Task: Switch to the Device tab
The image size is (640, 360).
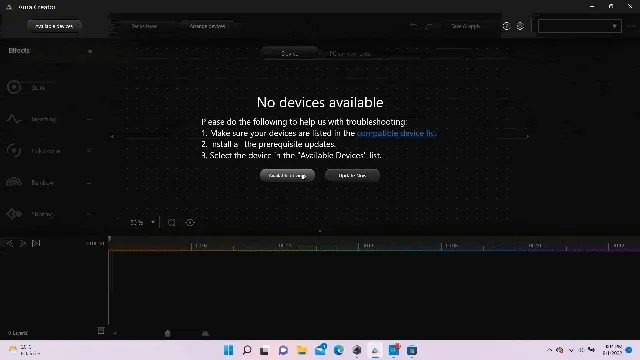Action: [290, 53]
